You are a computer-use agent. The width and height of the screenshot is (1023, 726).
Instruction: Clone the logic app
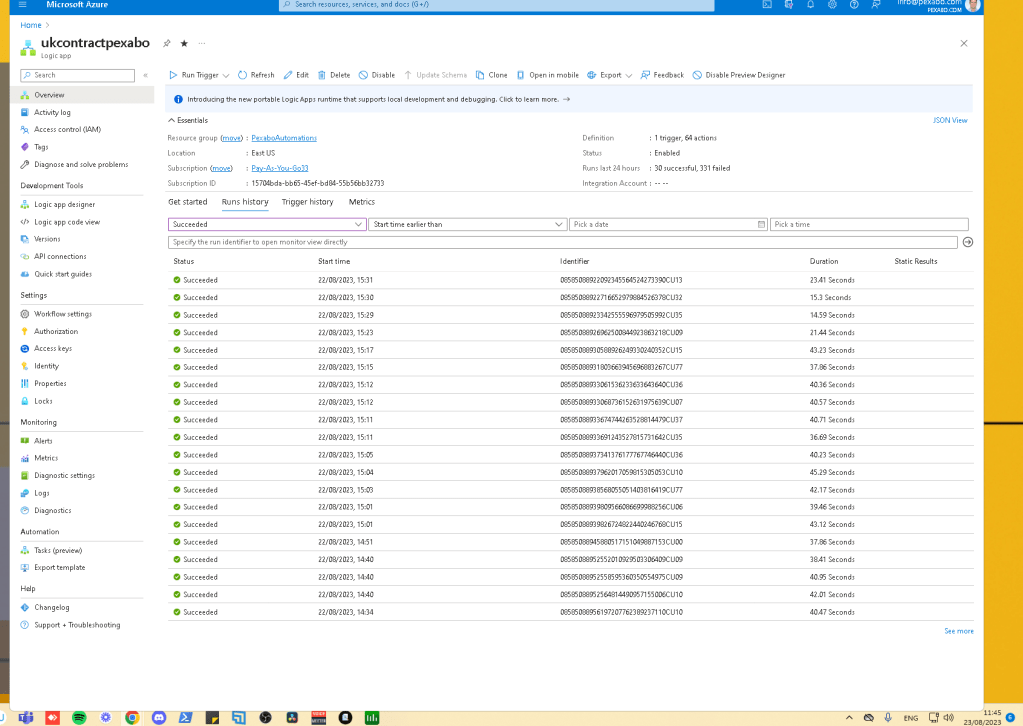pyautogui.click(x=491, y=75)
